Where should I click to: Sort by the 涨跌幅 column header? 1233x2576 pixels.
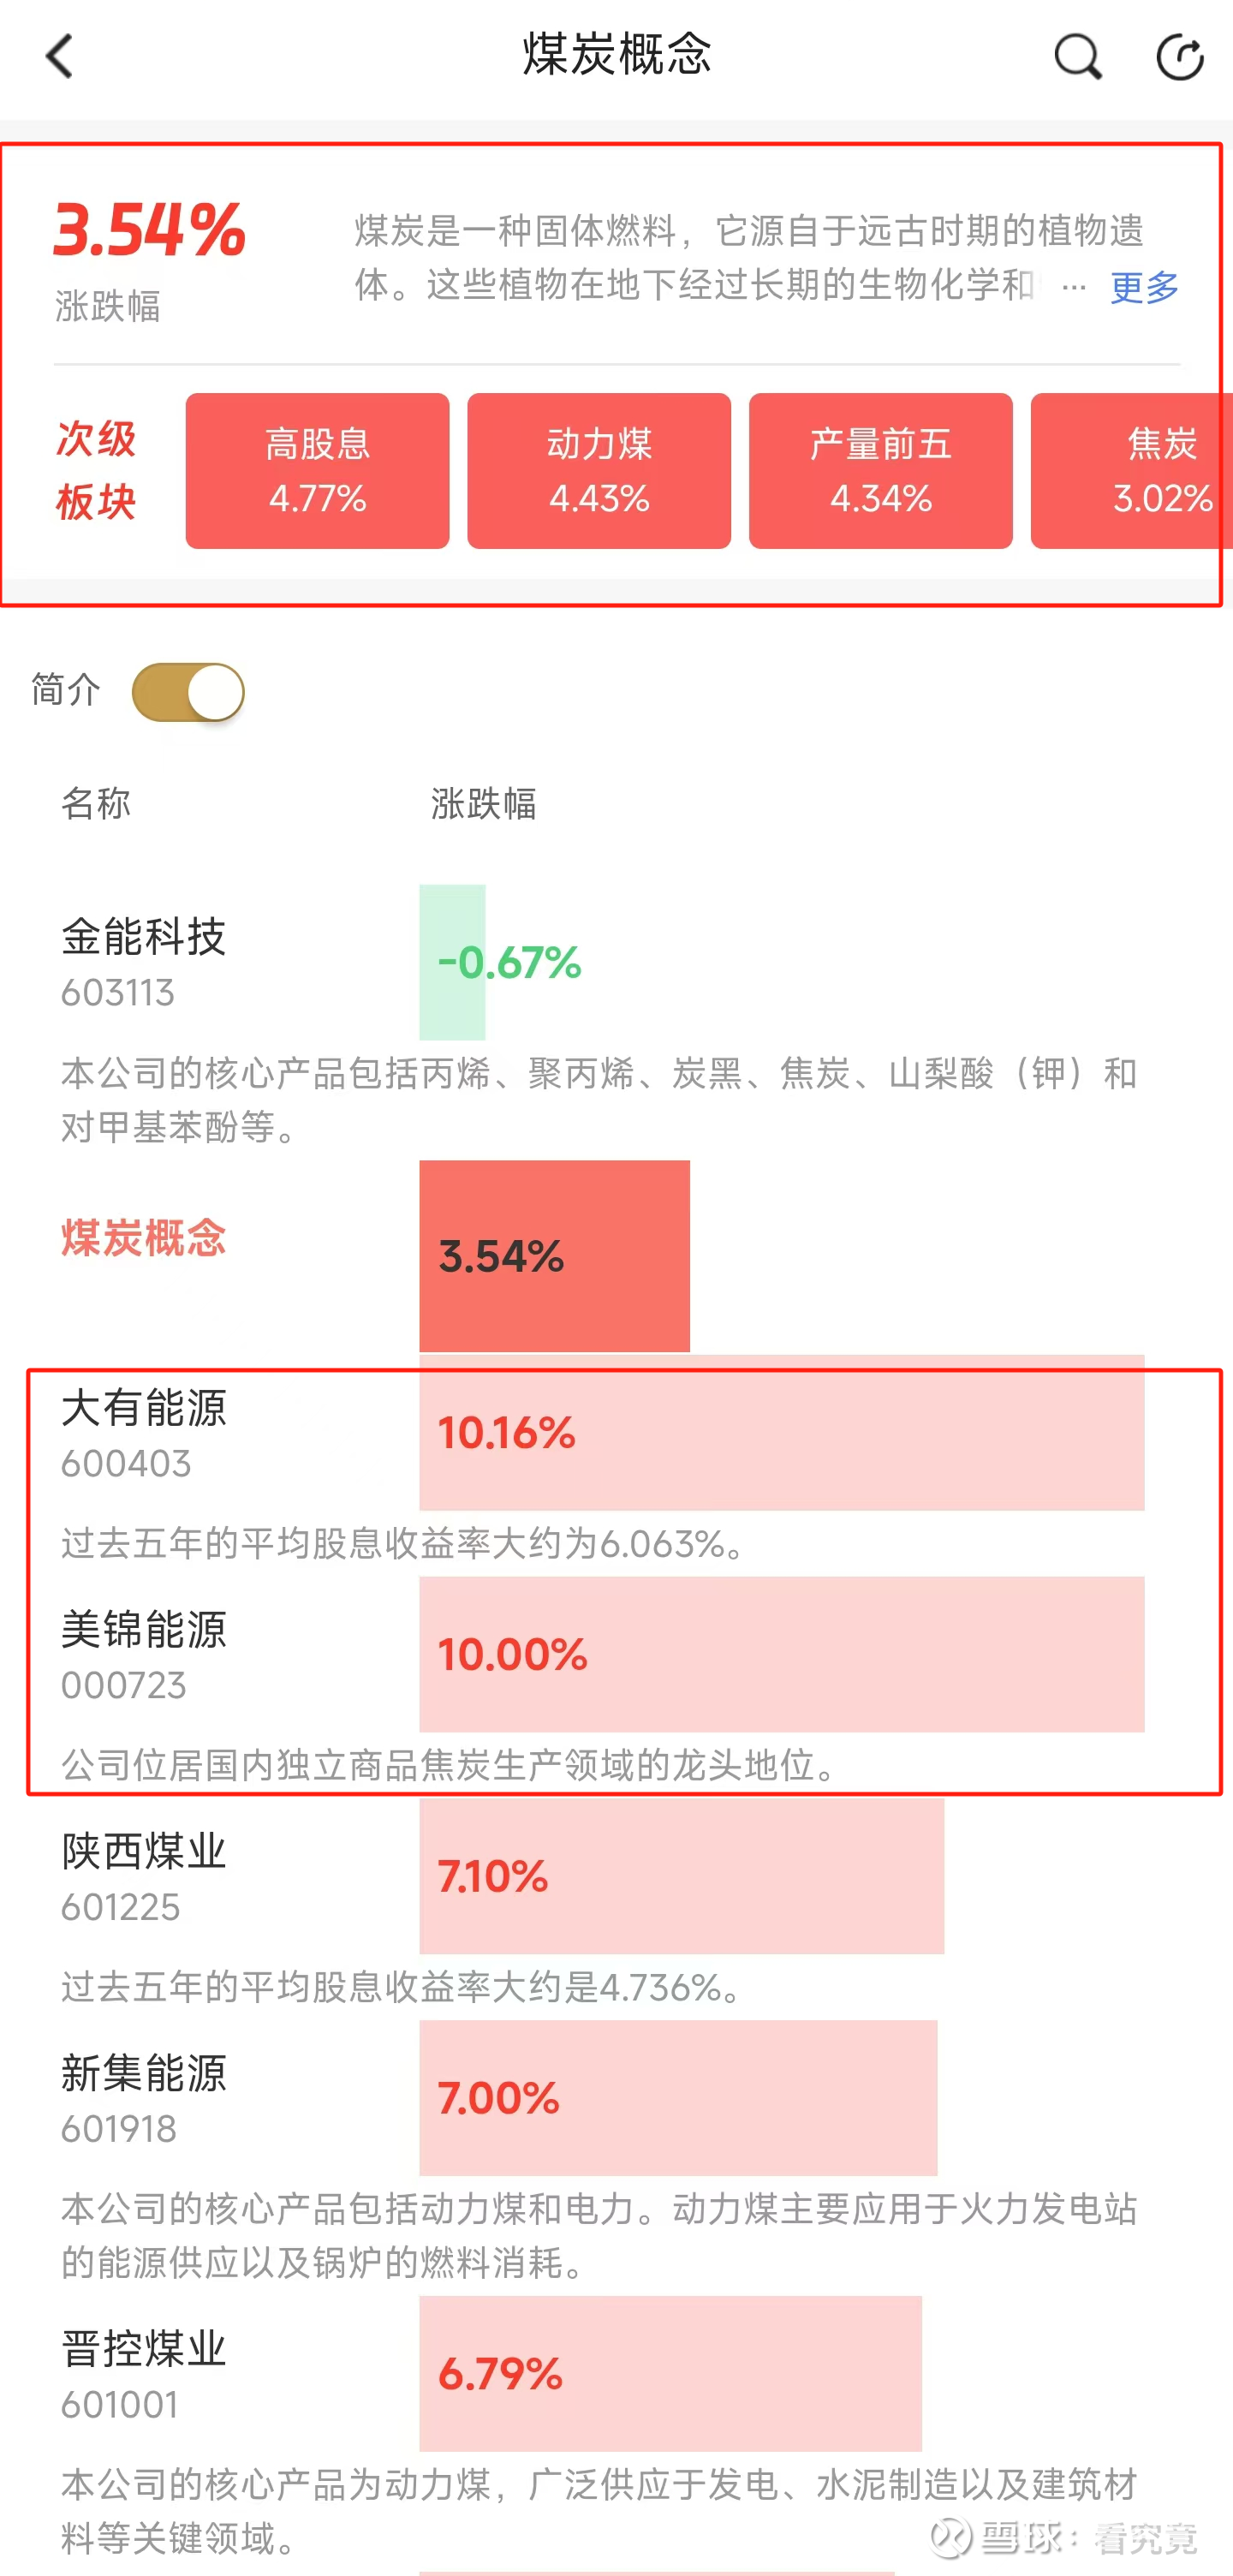483,803
